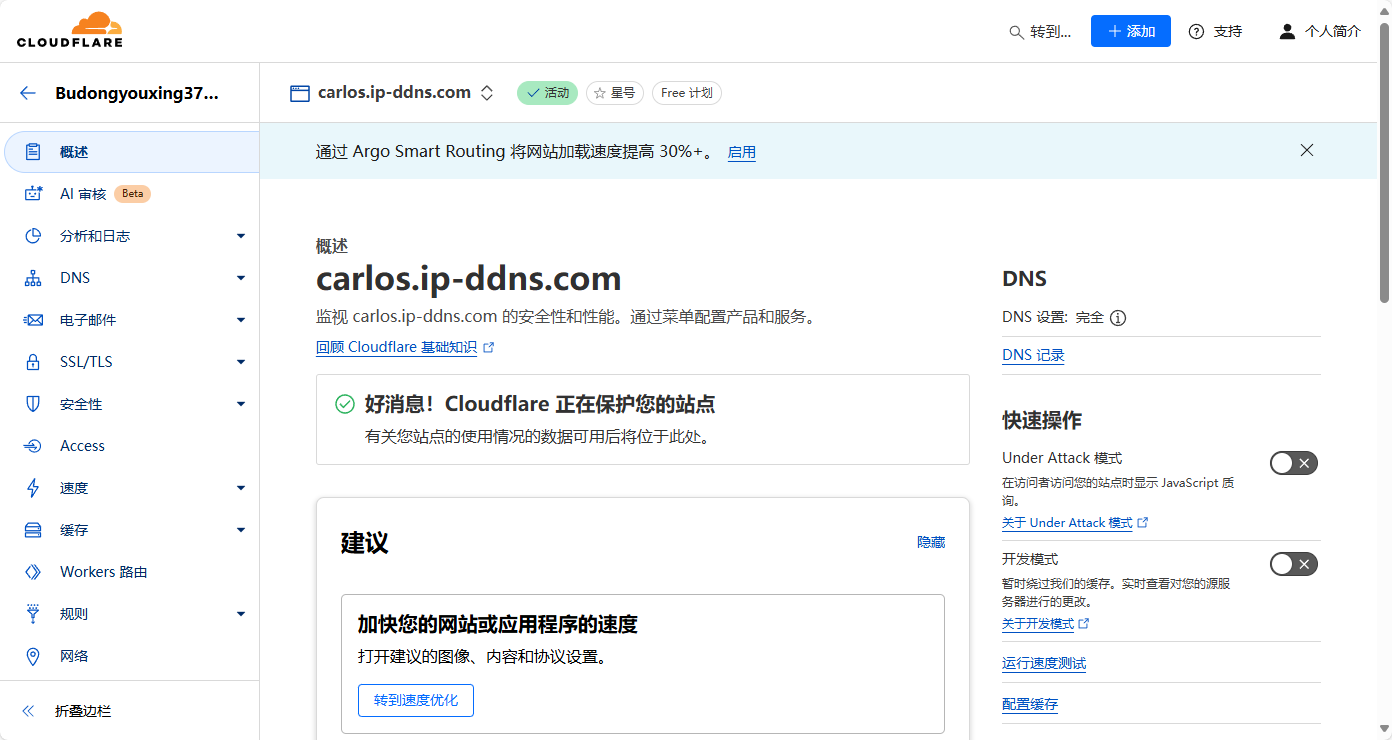
Task: Click 转到速度优化 button
Action: tap(416, 700)
